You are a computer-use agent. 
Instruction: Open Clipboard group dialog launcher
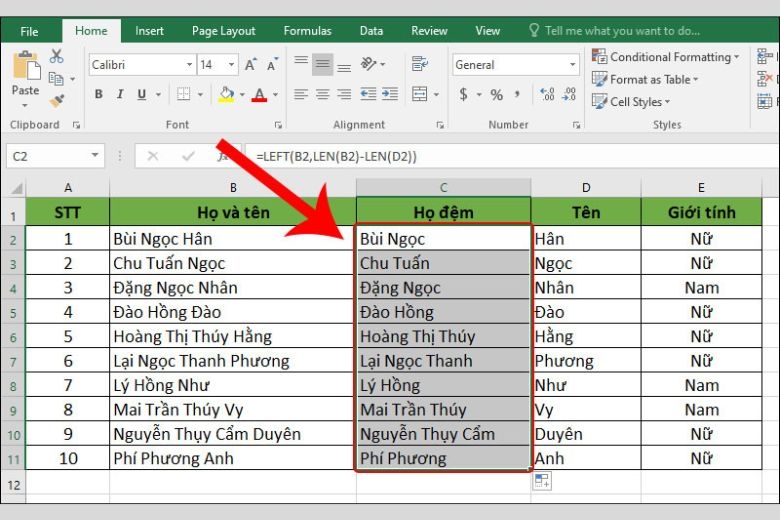pyautogui.click(x=76, y=125)
